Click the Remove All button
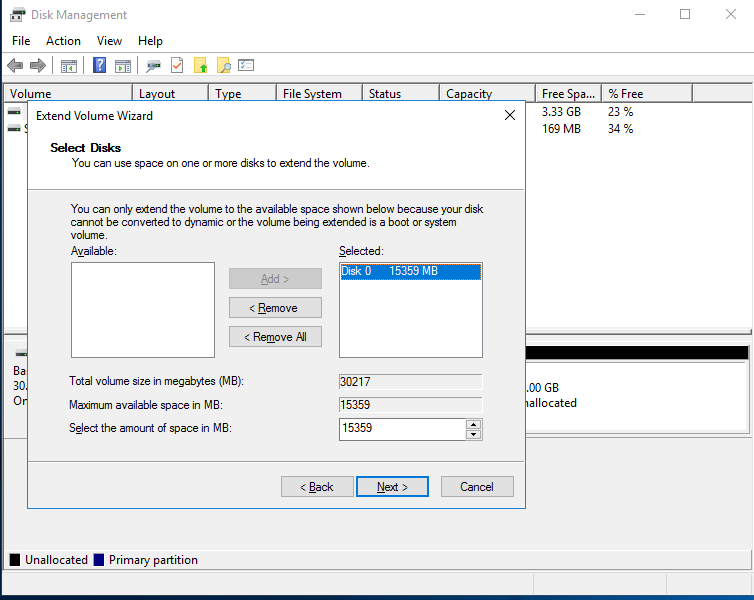 [275, 337]
